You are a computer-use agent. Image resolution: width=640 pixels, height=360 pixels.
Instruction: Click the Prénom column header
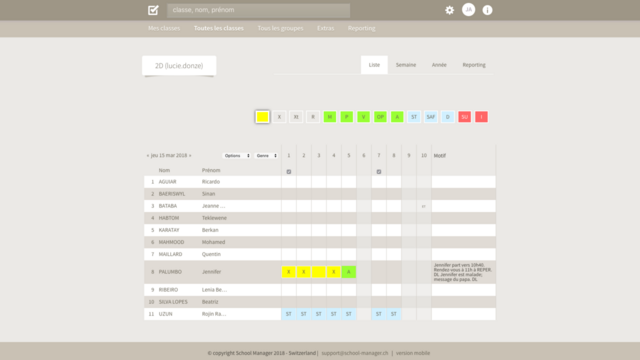[x=211, y=170]
